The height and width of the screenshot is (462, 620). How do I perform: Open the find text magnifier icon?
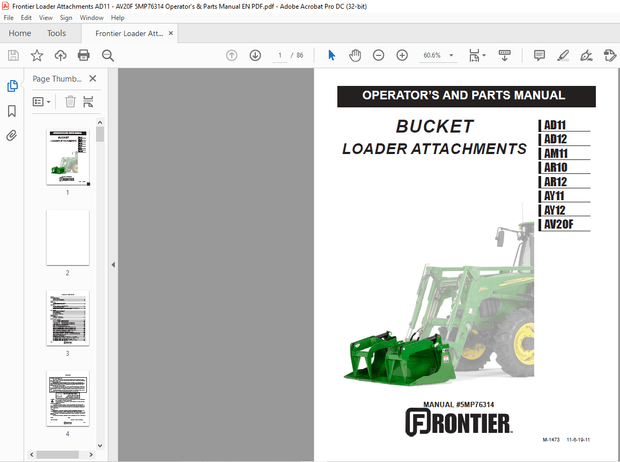pyautogui.click(x=108, y=55)
